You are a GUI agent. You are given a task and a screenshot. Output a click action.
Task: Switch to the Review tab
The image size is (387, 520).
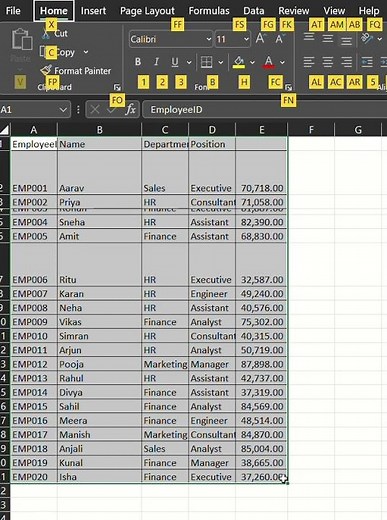tap(294, 11)
